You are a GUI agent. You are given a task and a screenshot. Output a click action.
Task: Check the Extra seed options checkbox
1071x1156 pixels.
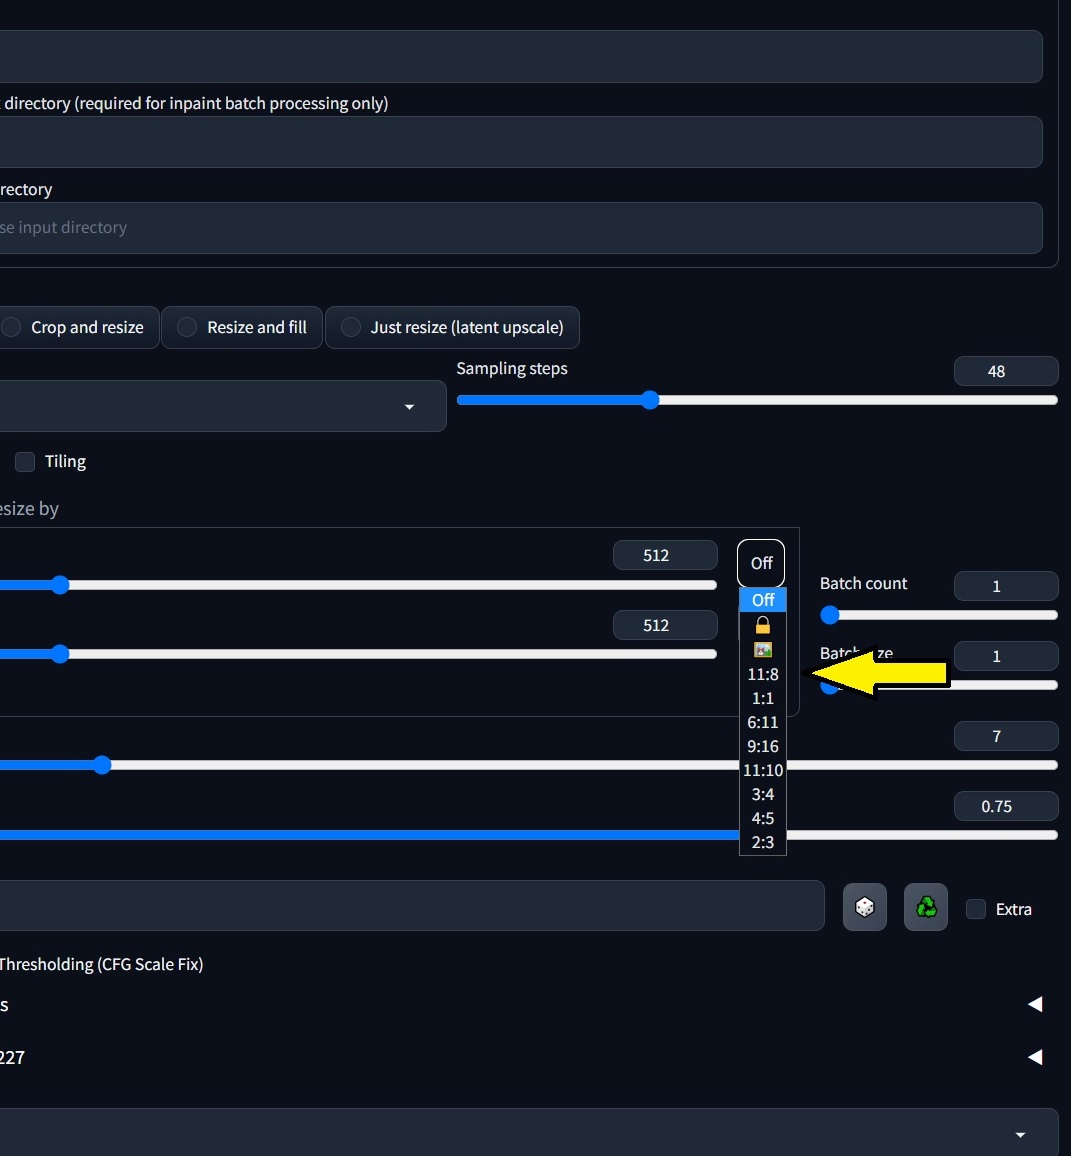pyautogui.click(x=975, y=909)
